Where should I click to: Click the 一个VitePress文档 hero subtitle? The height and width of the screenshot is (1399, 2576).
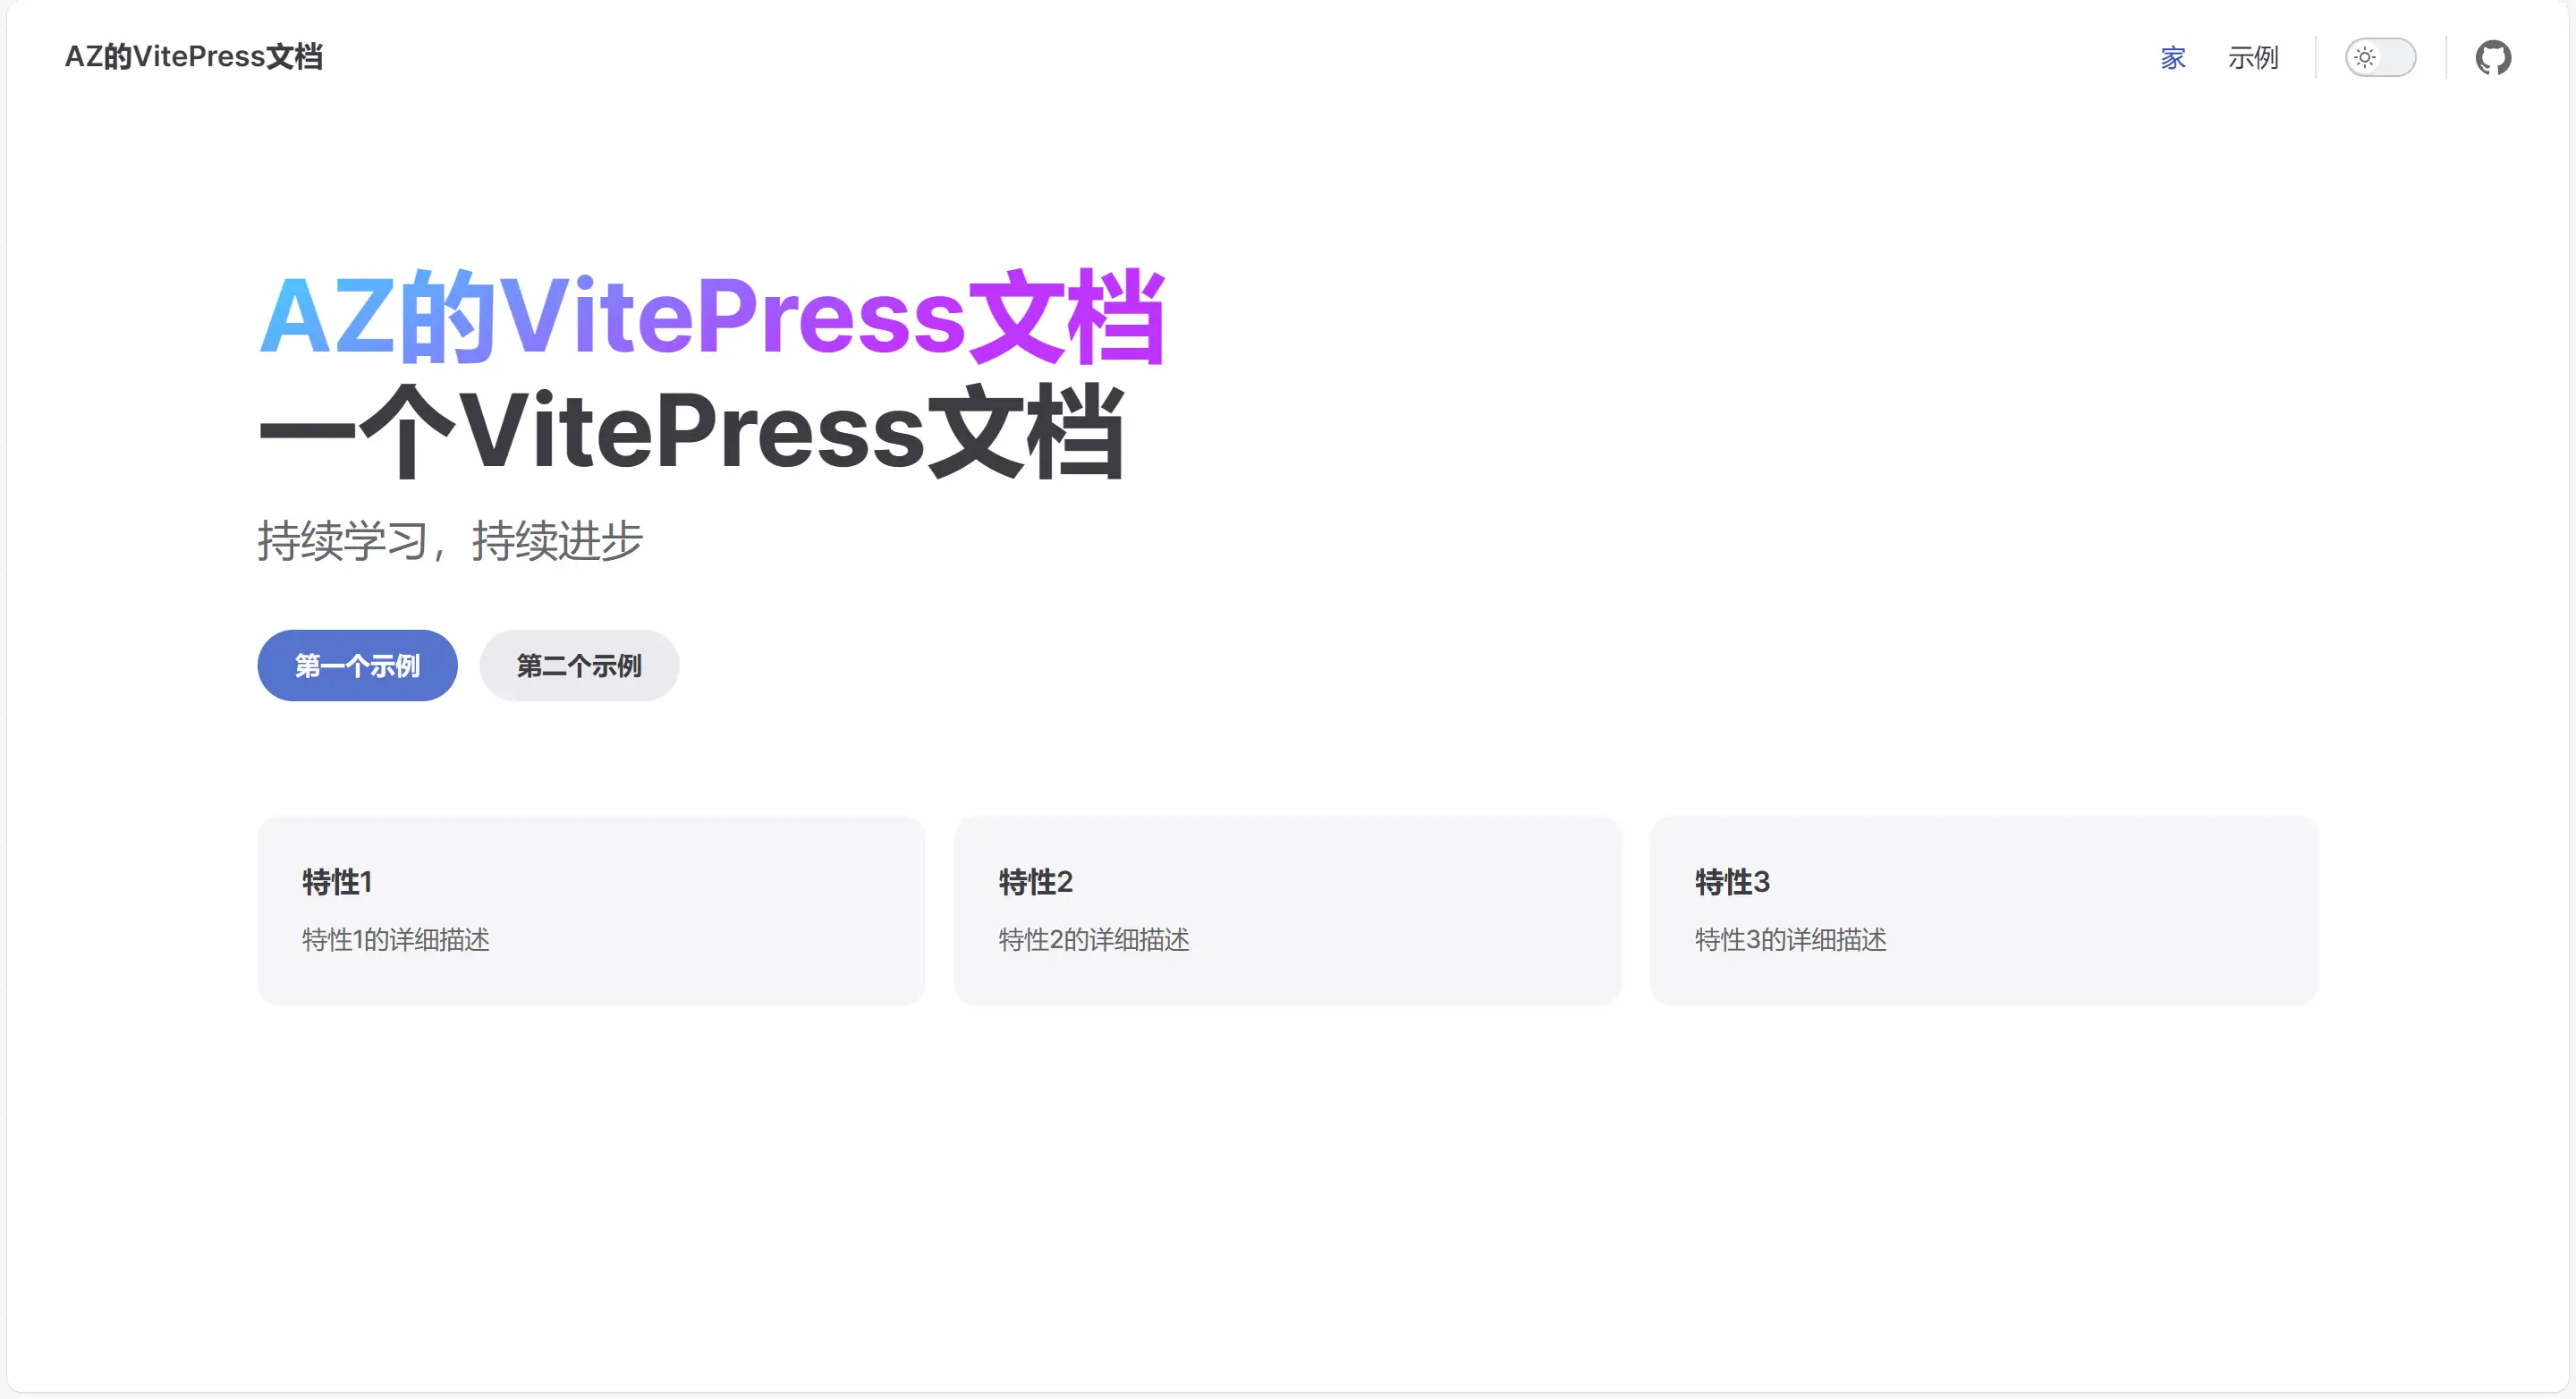coord(691,431)
